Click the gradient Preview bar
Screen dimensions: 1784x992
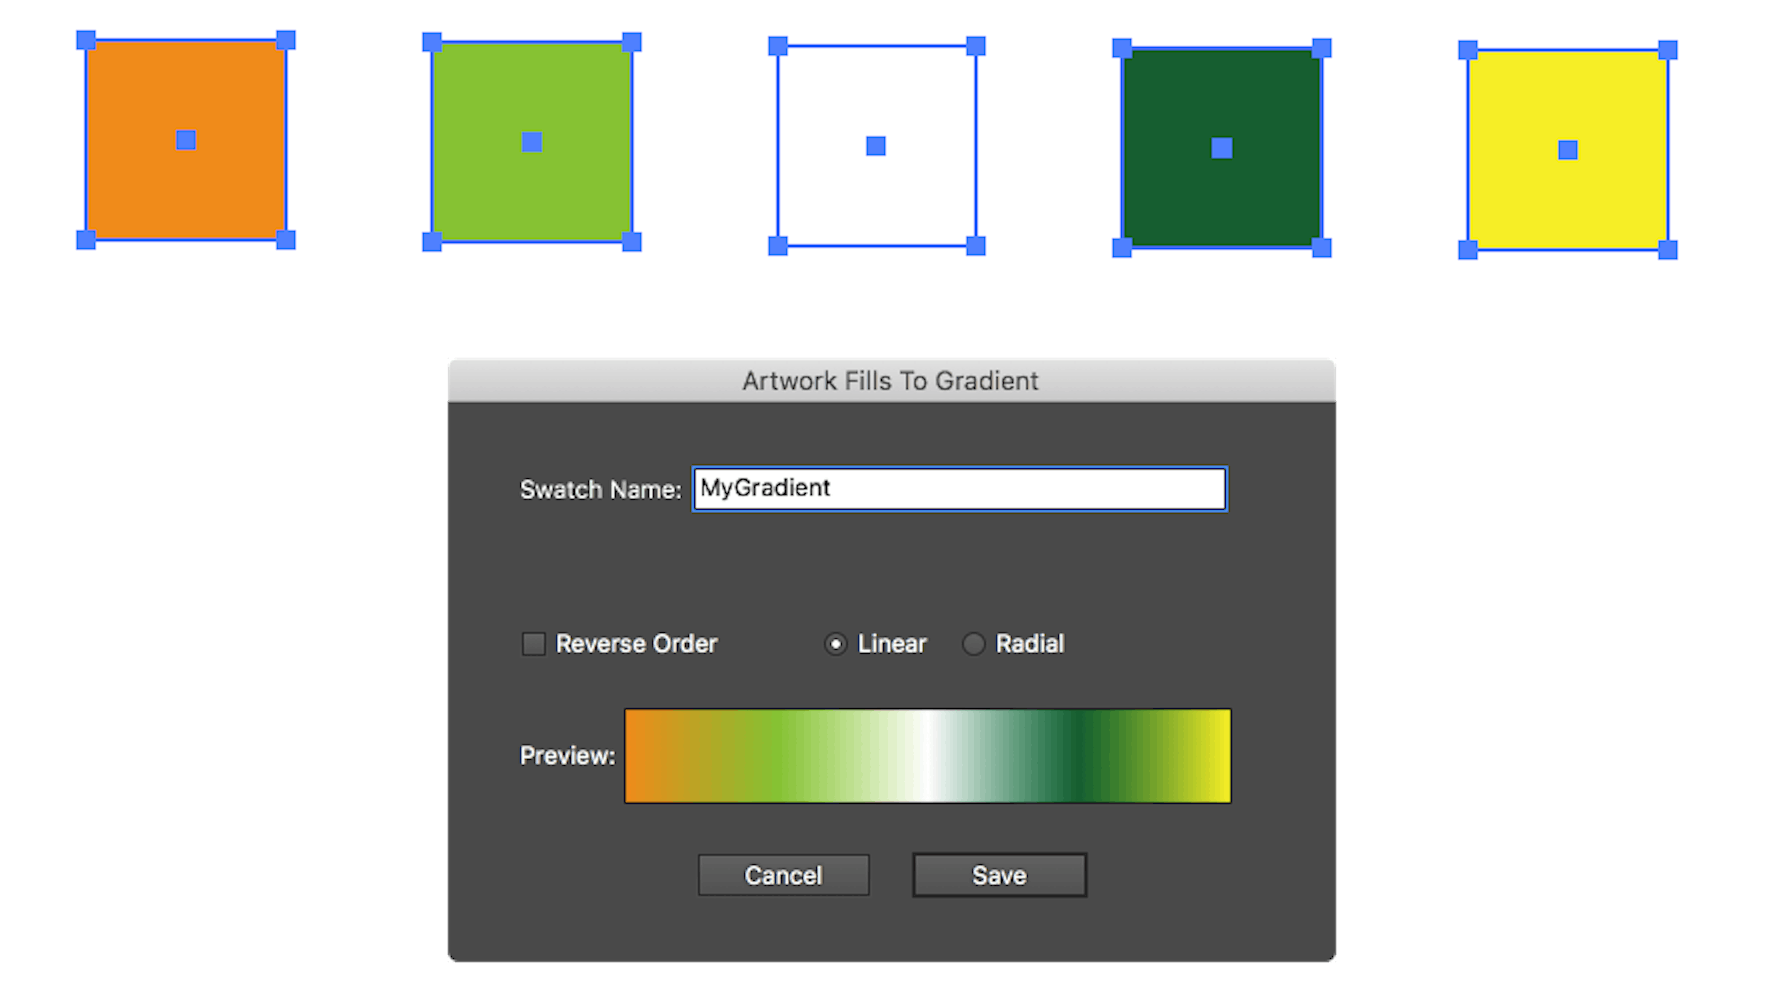pos(927,755)
